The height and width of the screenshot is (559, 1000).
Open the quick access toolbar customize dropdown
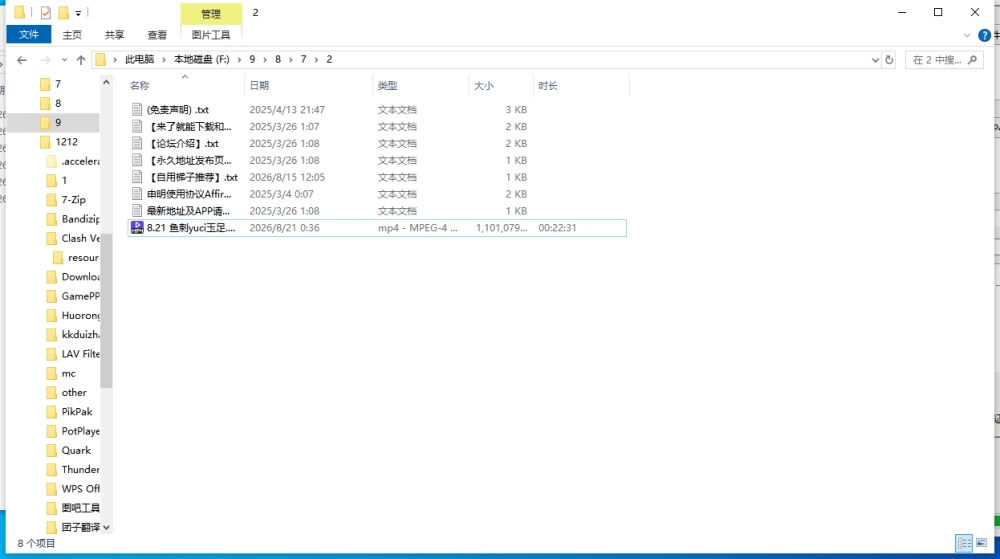pos(78,13)
